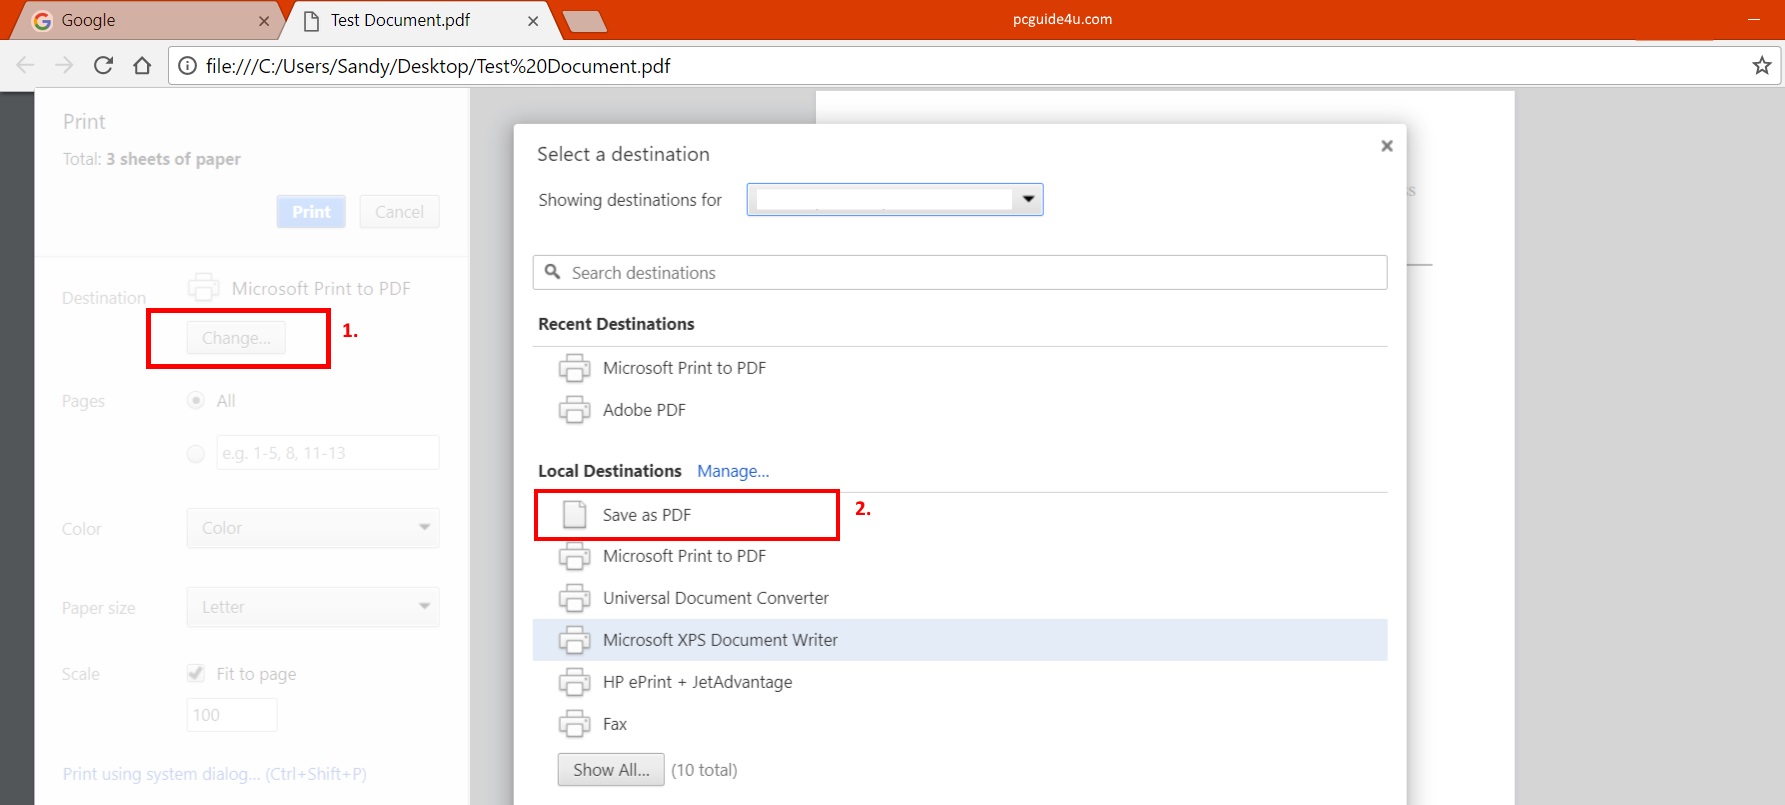Select the custom page range radio button
1785x805 pixels.
pyautogui.click(x=196, y=454)
